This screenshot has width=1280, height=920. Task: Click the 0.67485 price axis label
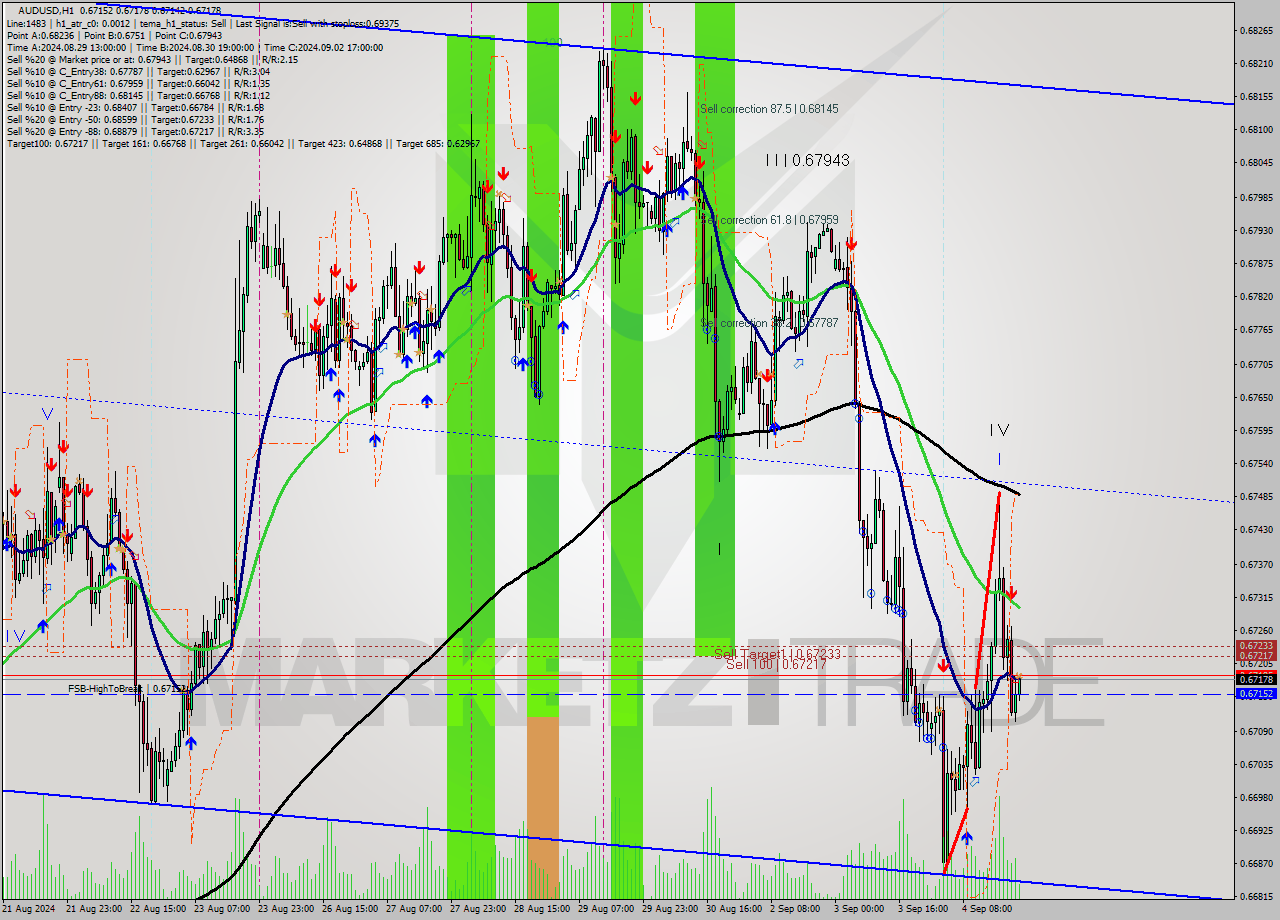click(1256, 497)
